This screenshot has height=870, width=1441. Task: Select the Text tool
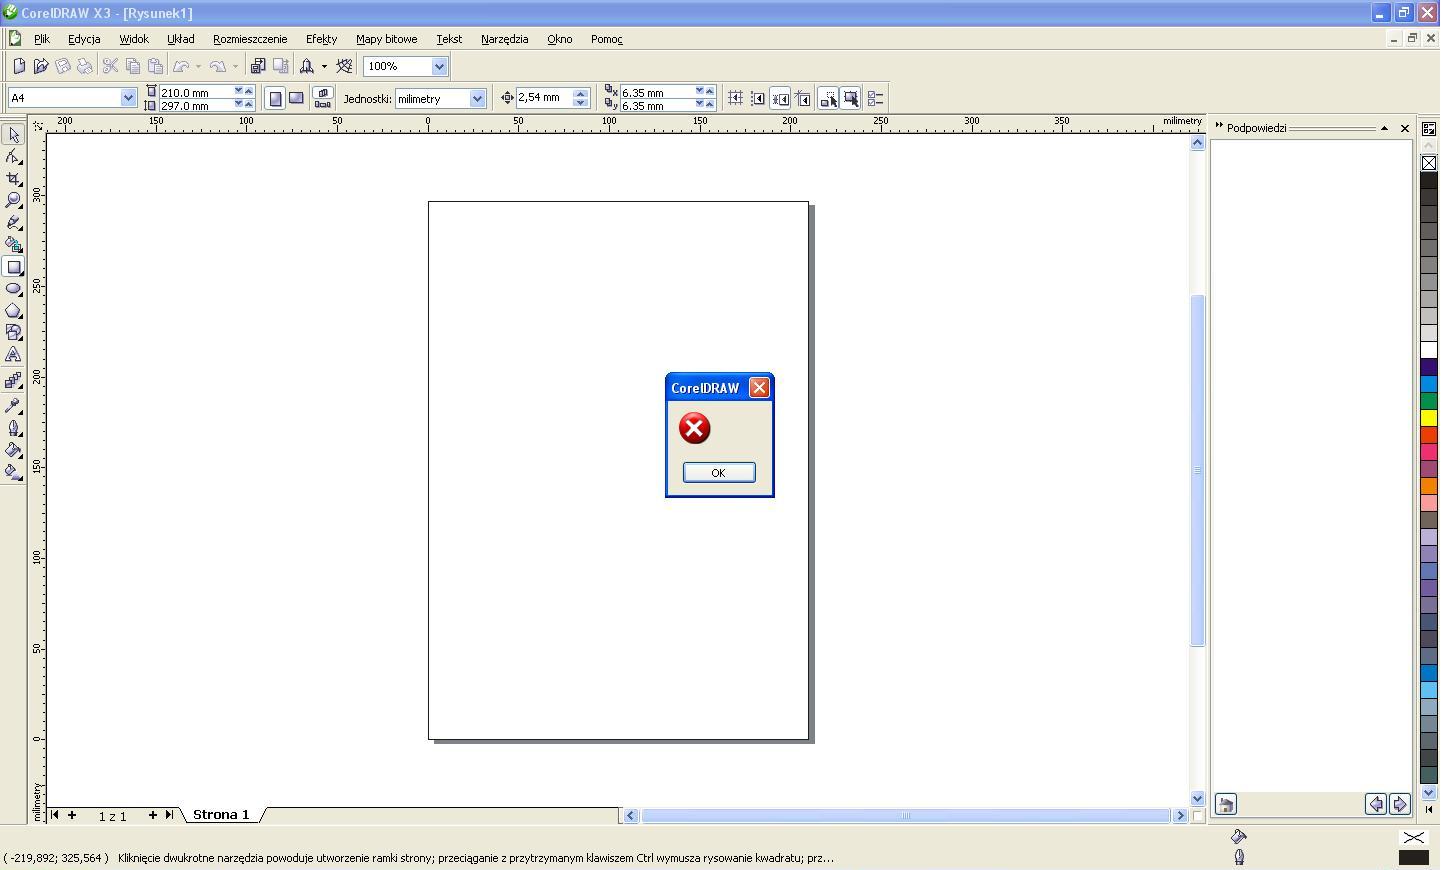point(14,355)
